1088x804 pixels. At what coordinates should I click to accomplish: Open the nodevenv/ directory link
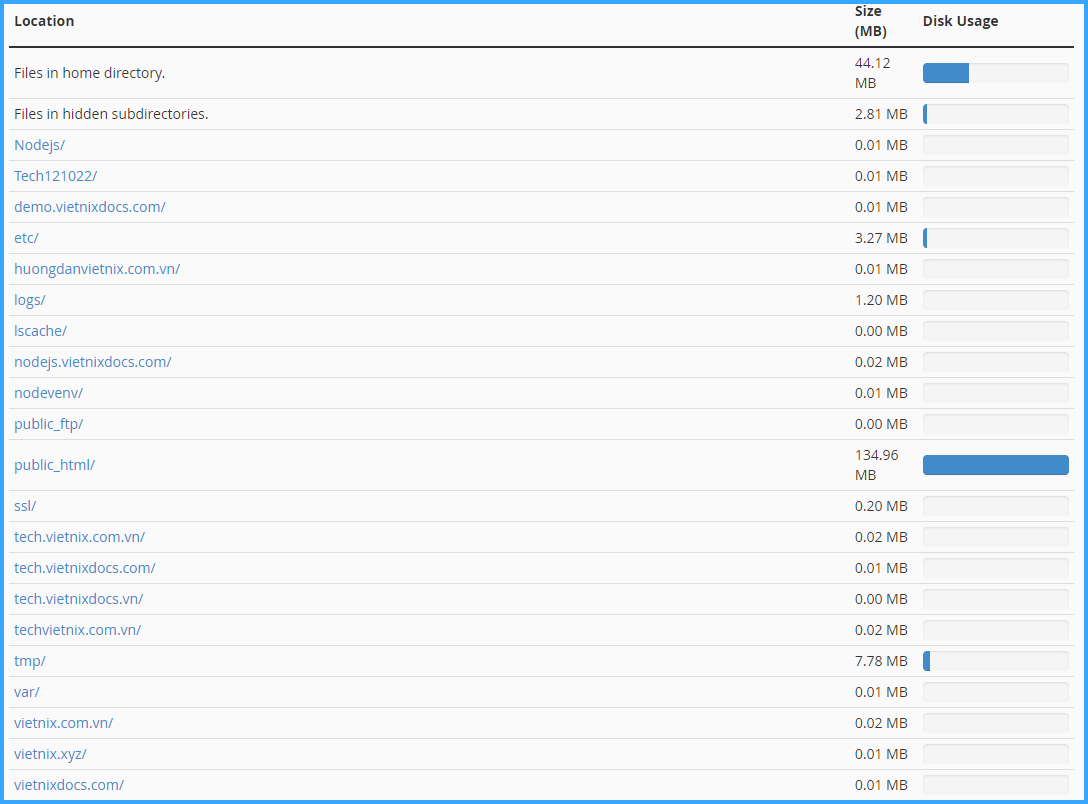tap(49, 393)
